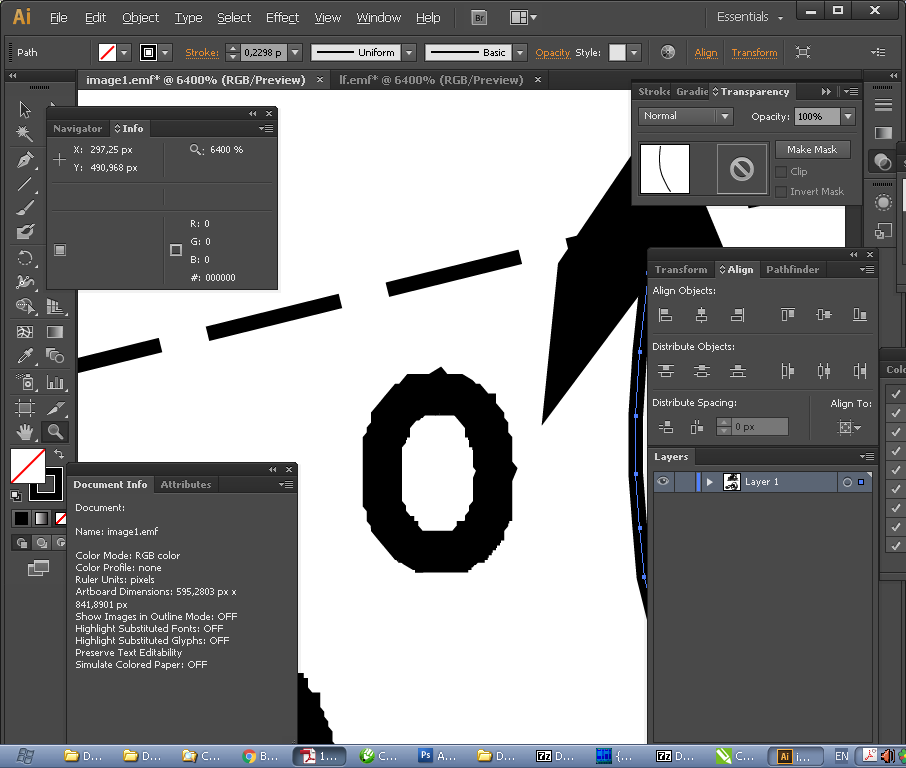Screen dimensions: 906x768
Task: Select the Warp tool
Action: (24, 282)
